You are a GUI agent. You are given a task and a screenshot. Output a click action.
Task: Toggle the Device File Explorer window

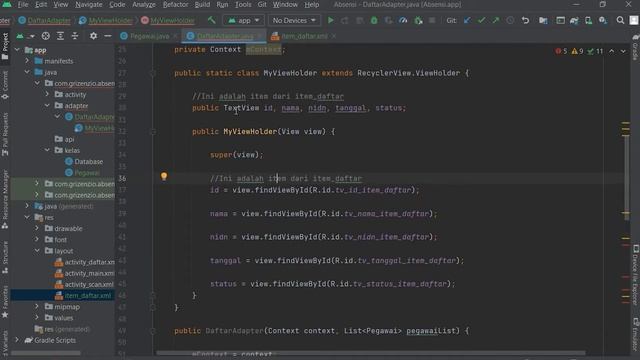click(636, 275)
